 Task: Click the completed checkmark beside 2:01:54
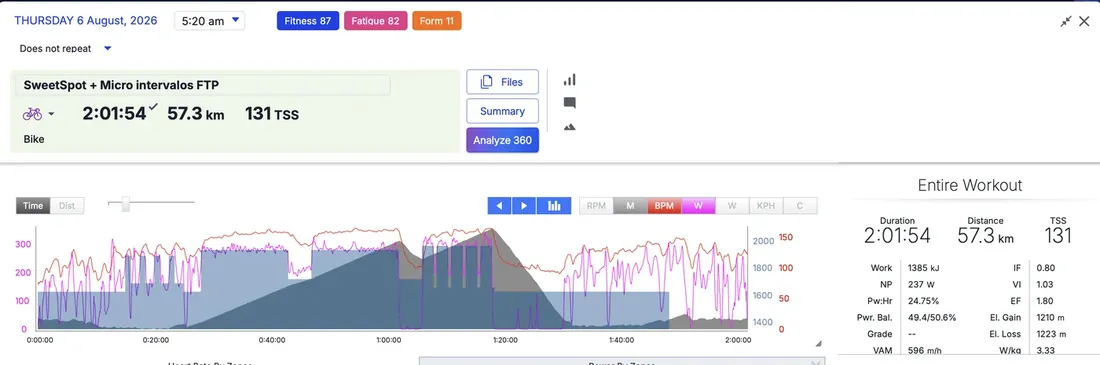tap(153, 107)
